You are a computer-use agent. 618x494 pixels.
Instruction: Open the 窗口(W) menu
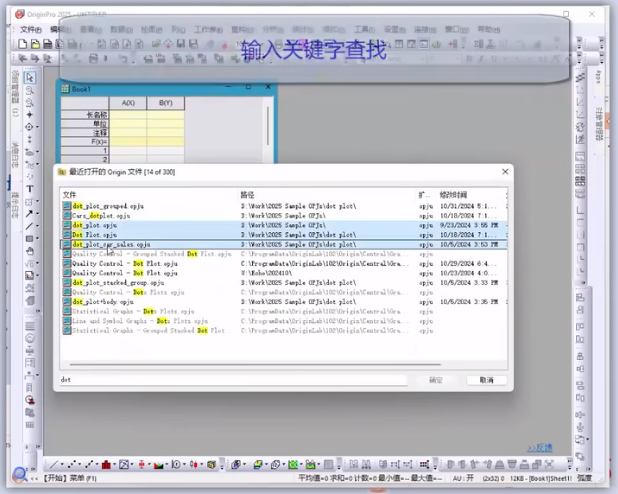[x=457, y=30]
